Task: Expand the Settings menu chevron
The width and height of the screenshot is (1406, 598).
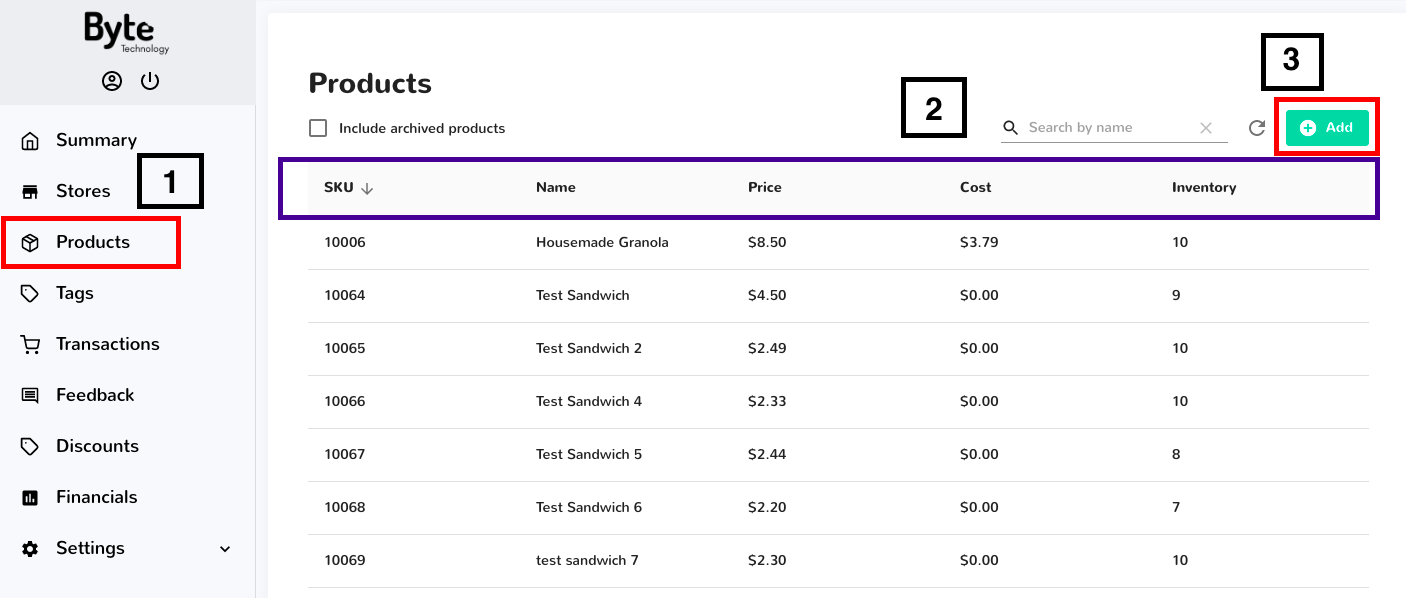Action: coord(224,548)
